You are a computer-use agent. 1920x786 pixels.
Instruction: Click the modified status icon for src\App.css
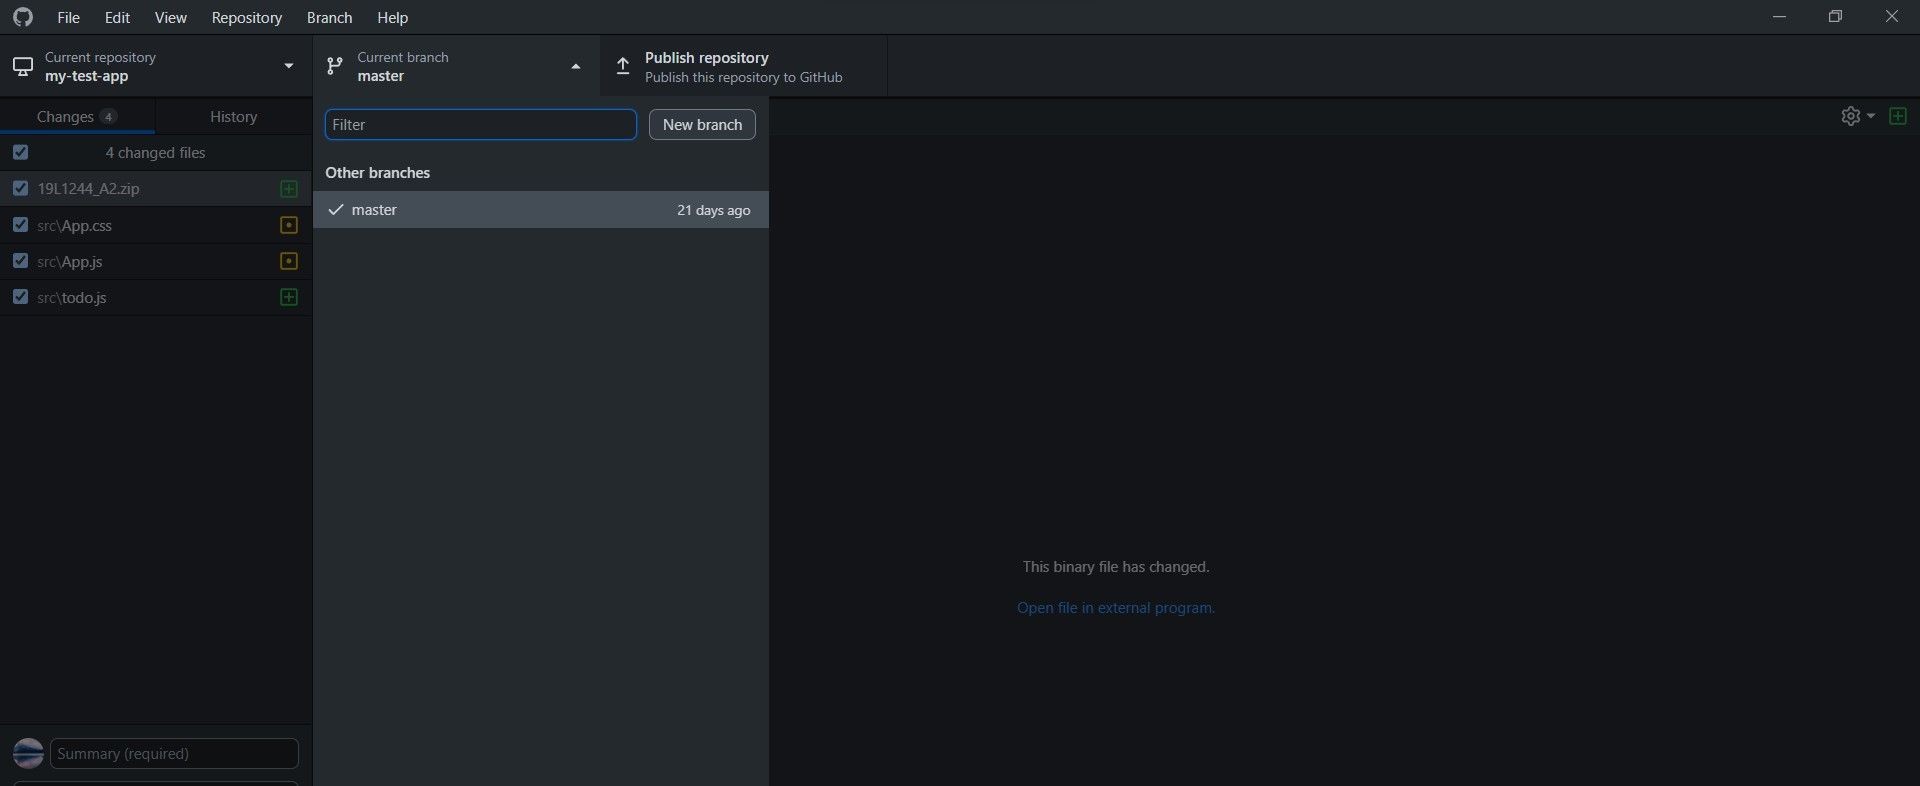[x=289, y=225]
